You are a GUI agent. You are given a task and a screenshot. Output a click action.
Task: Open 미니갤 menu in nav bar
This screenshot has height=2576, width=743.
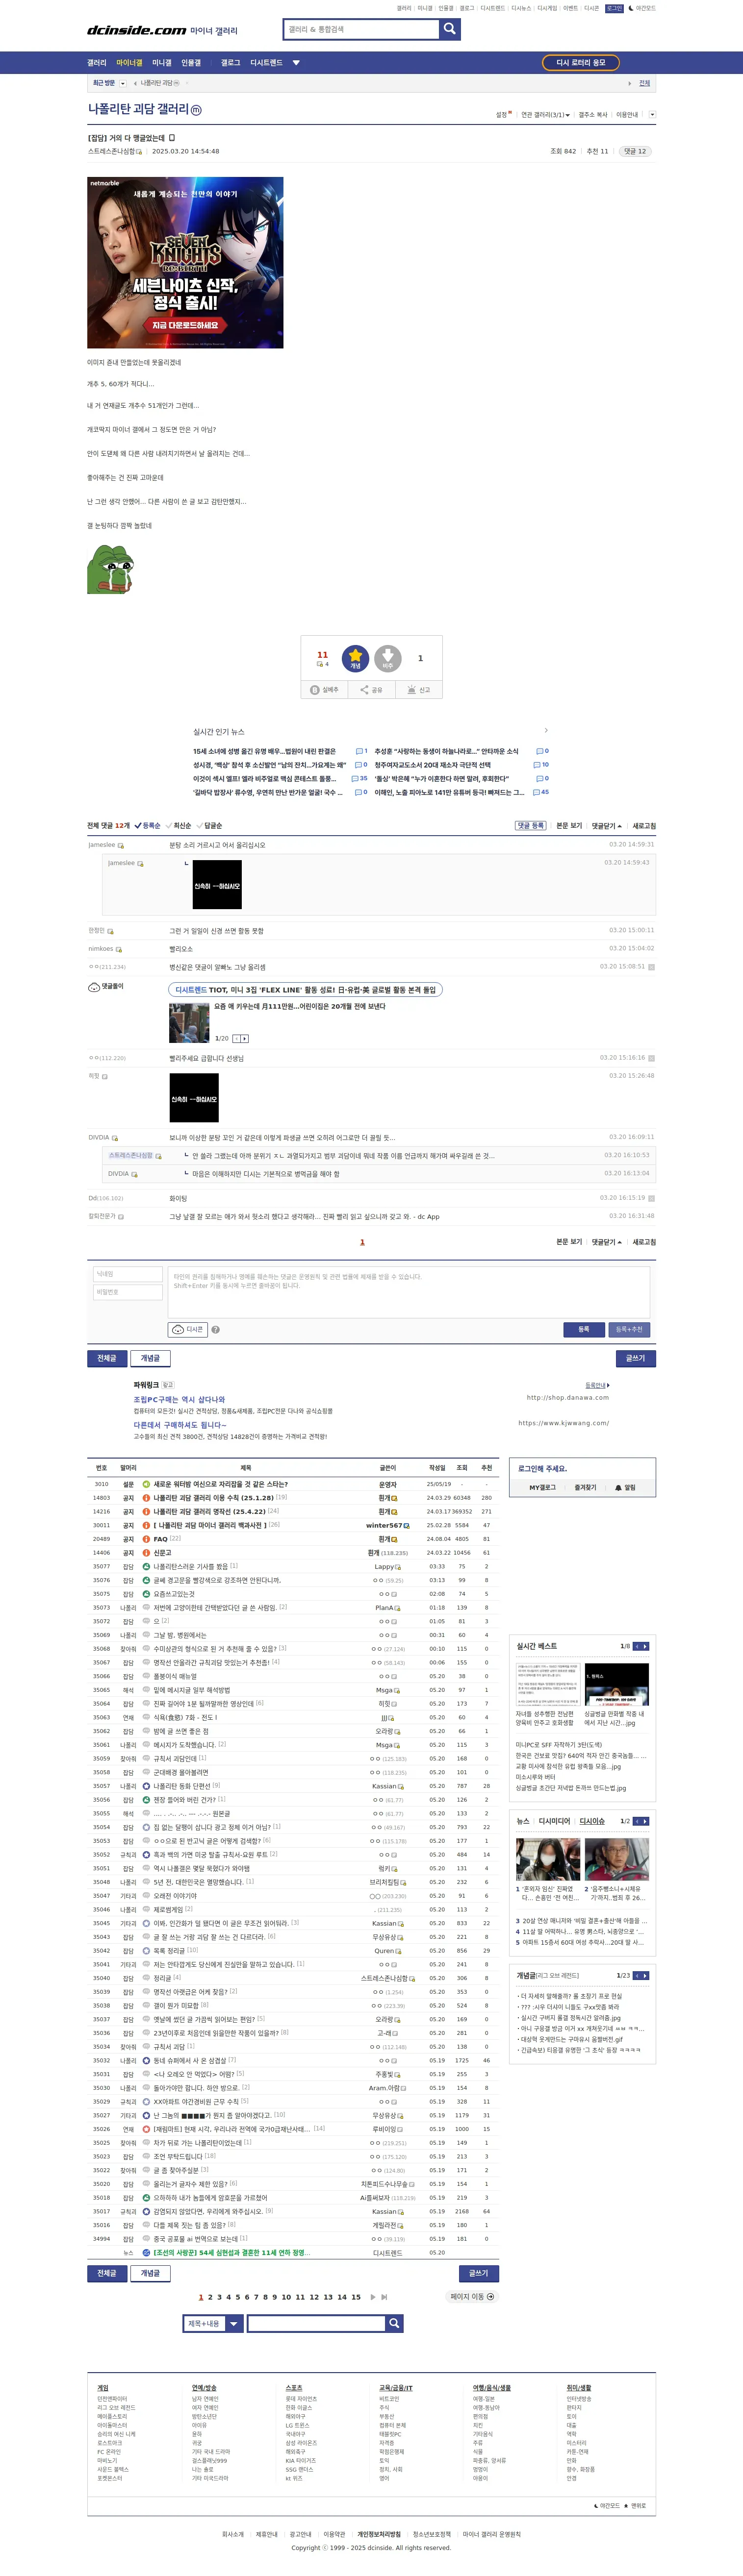pyautogui.click(x=162, y=63)
